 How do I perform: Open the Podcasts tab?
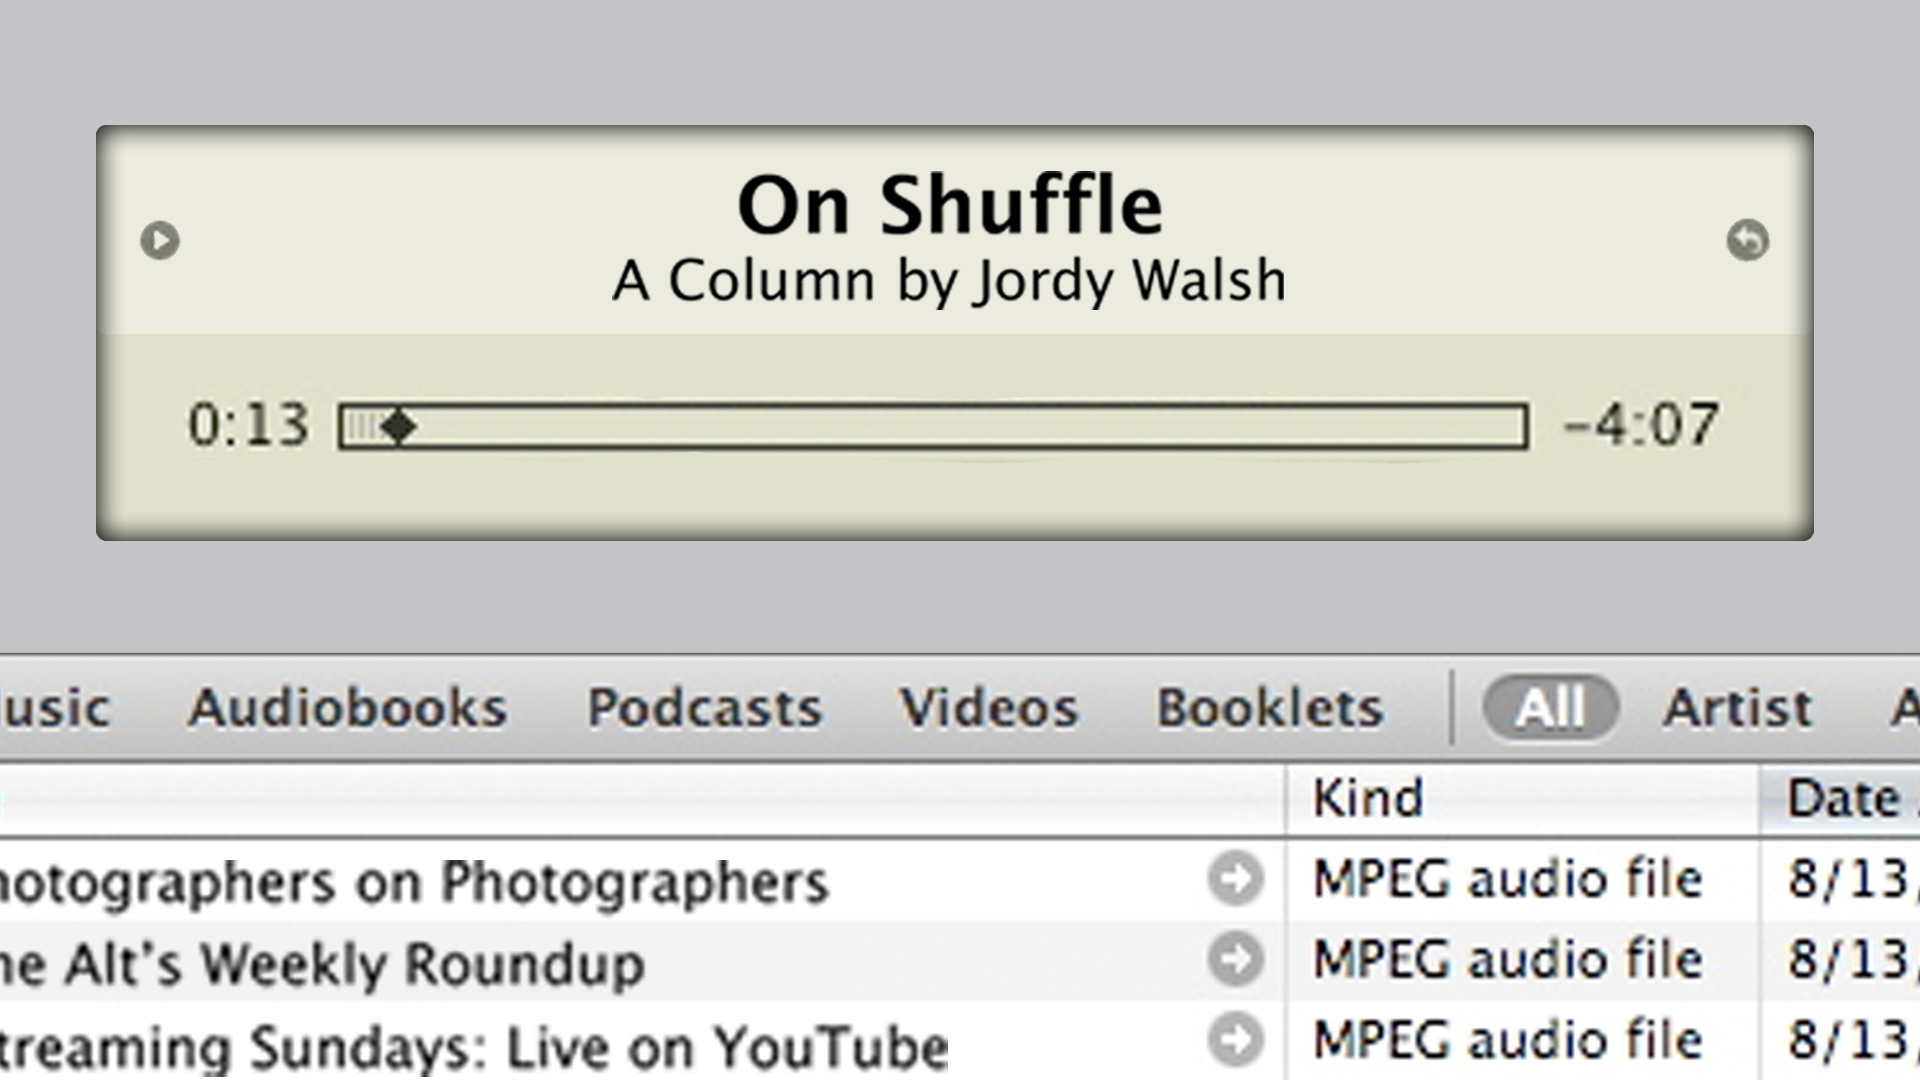click(704, 708)
